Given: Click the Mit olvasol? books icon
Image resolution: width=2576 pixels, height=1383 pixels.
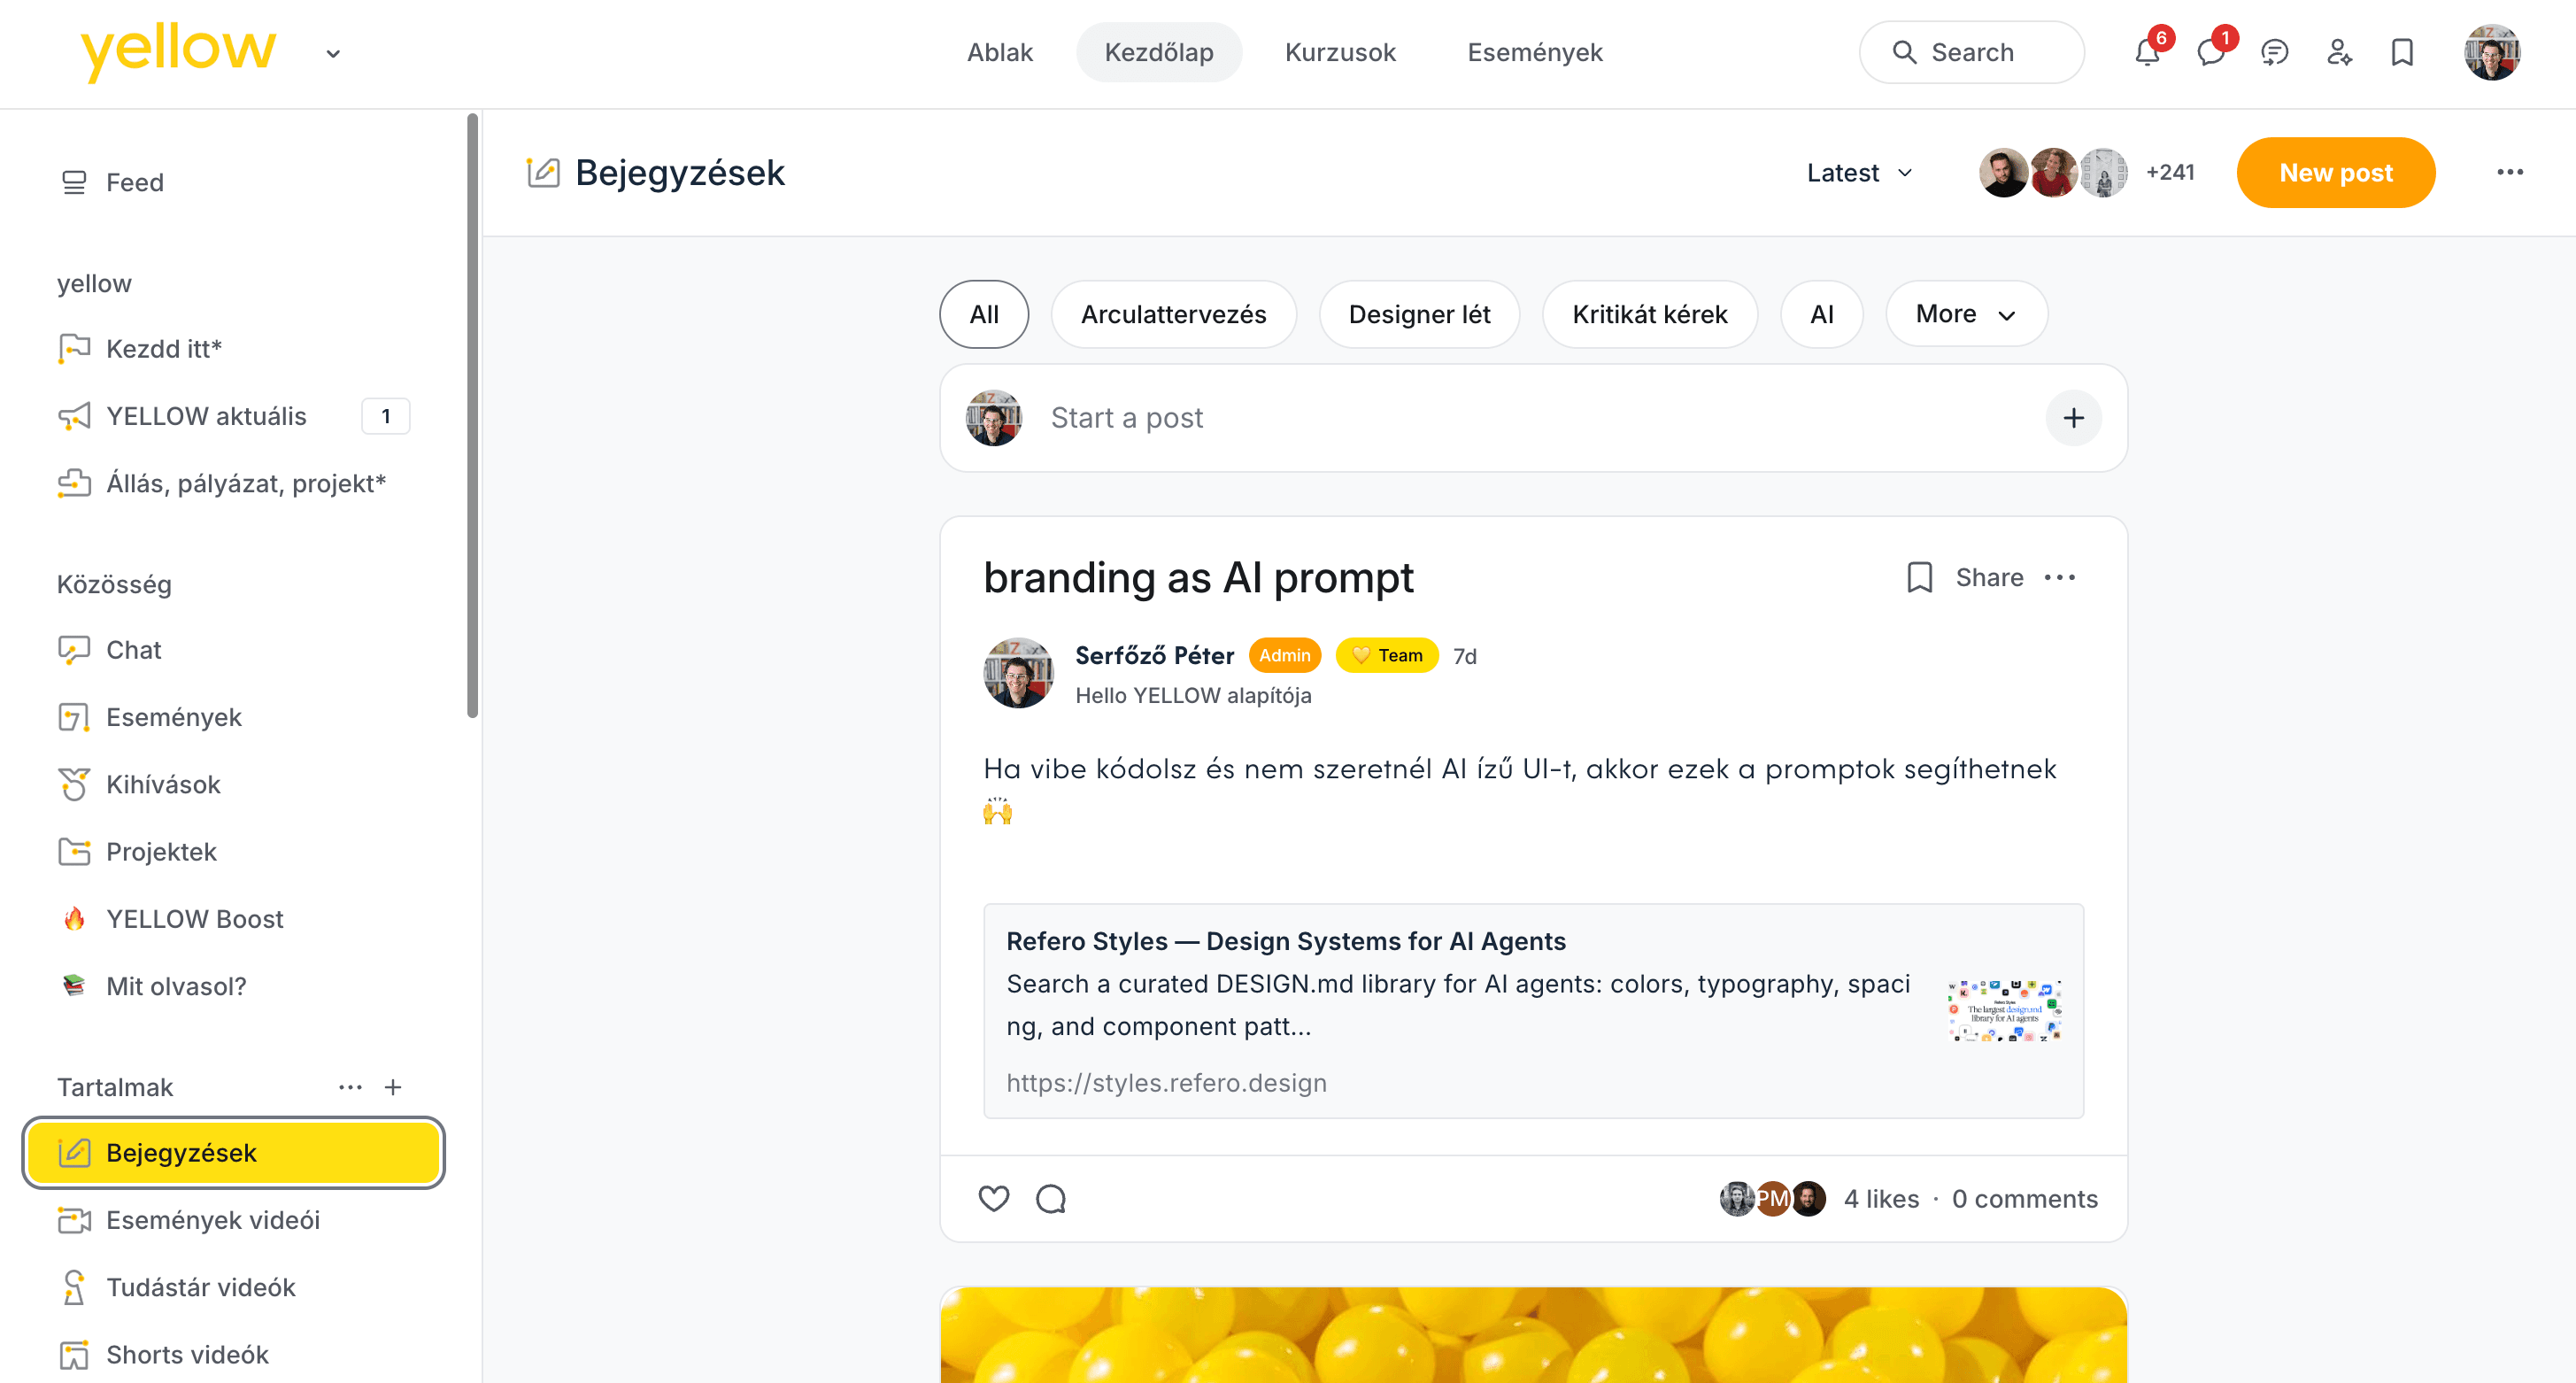Looking at the screenshot, I should [x=74, y=985].
